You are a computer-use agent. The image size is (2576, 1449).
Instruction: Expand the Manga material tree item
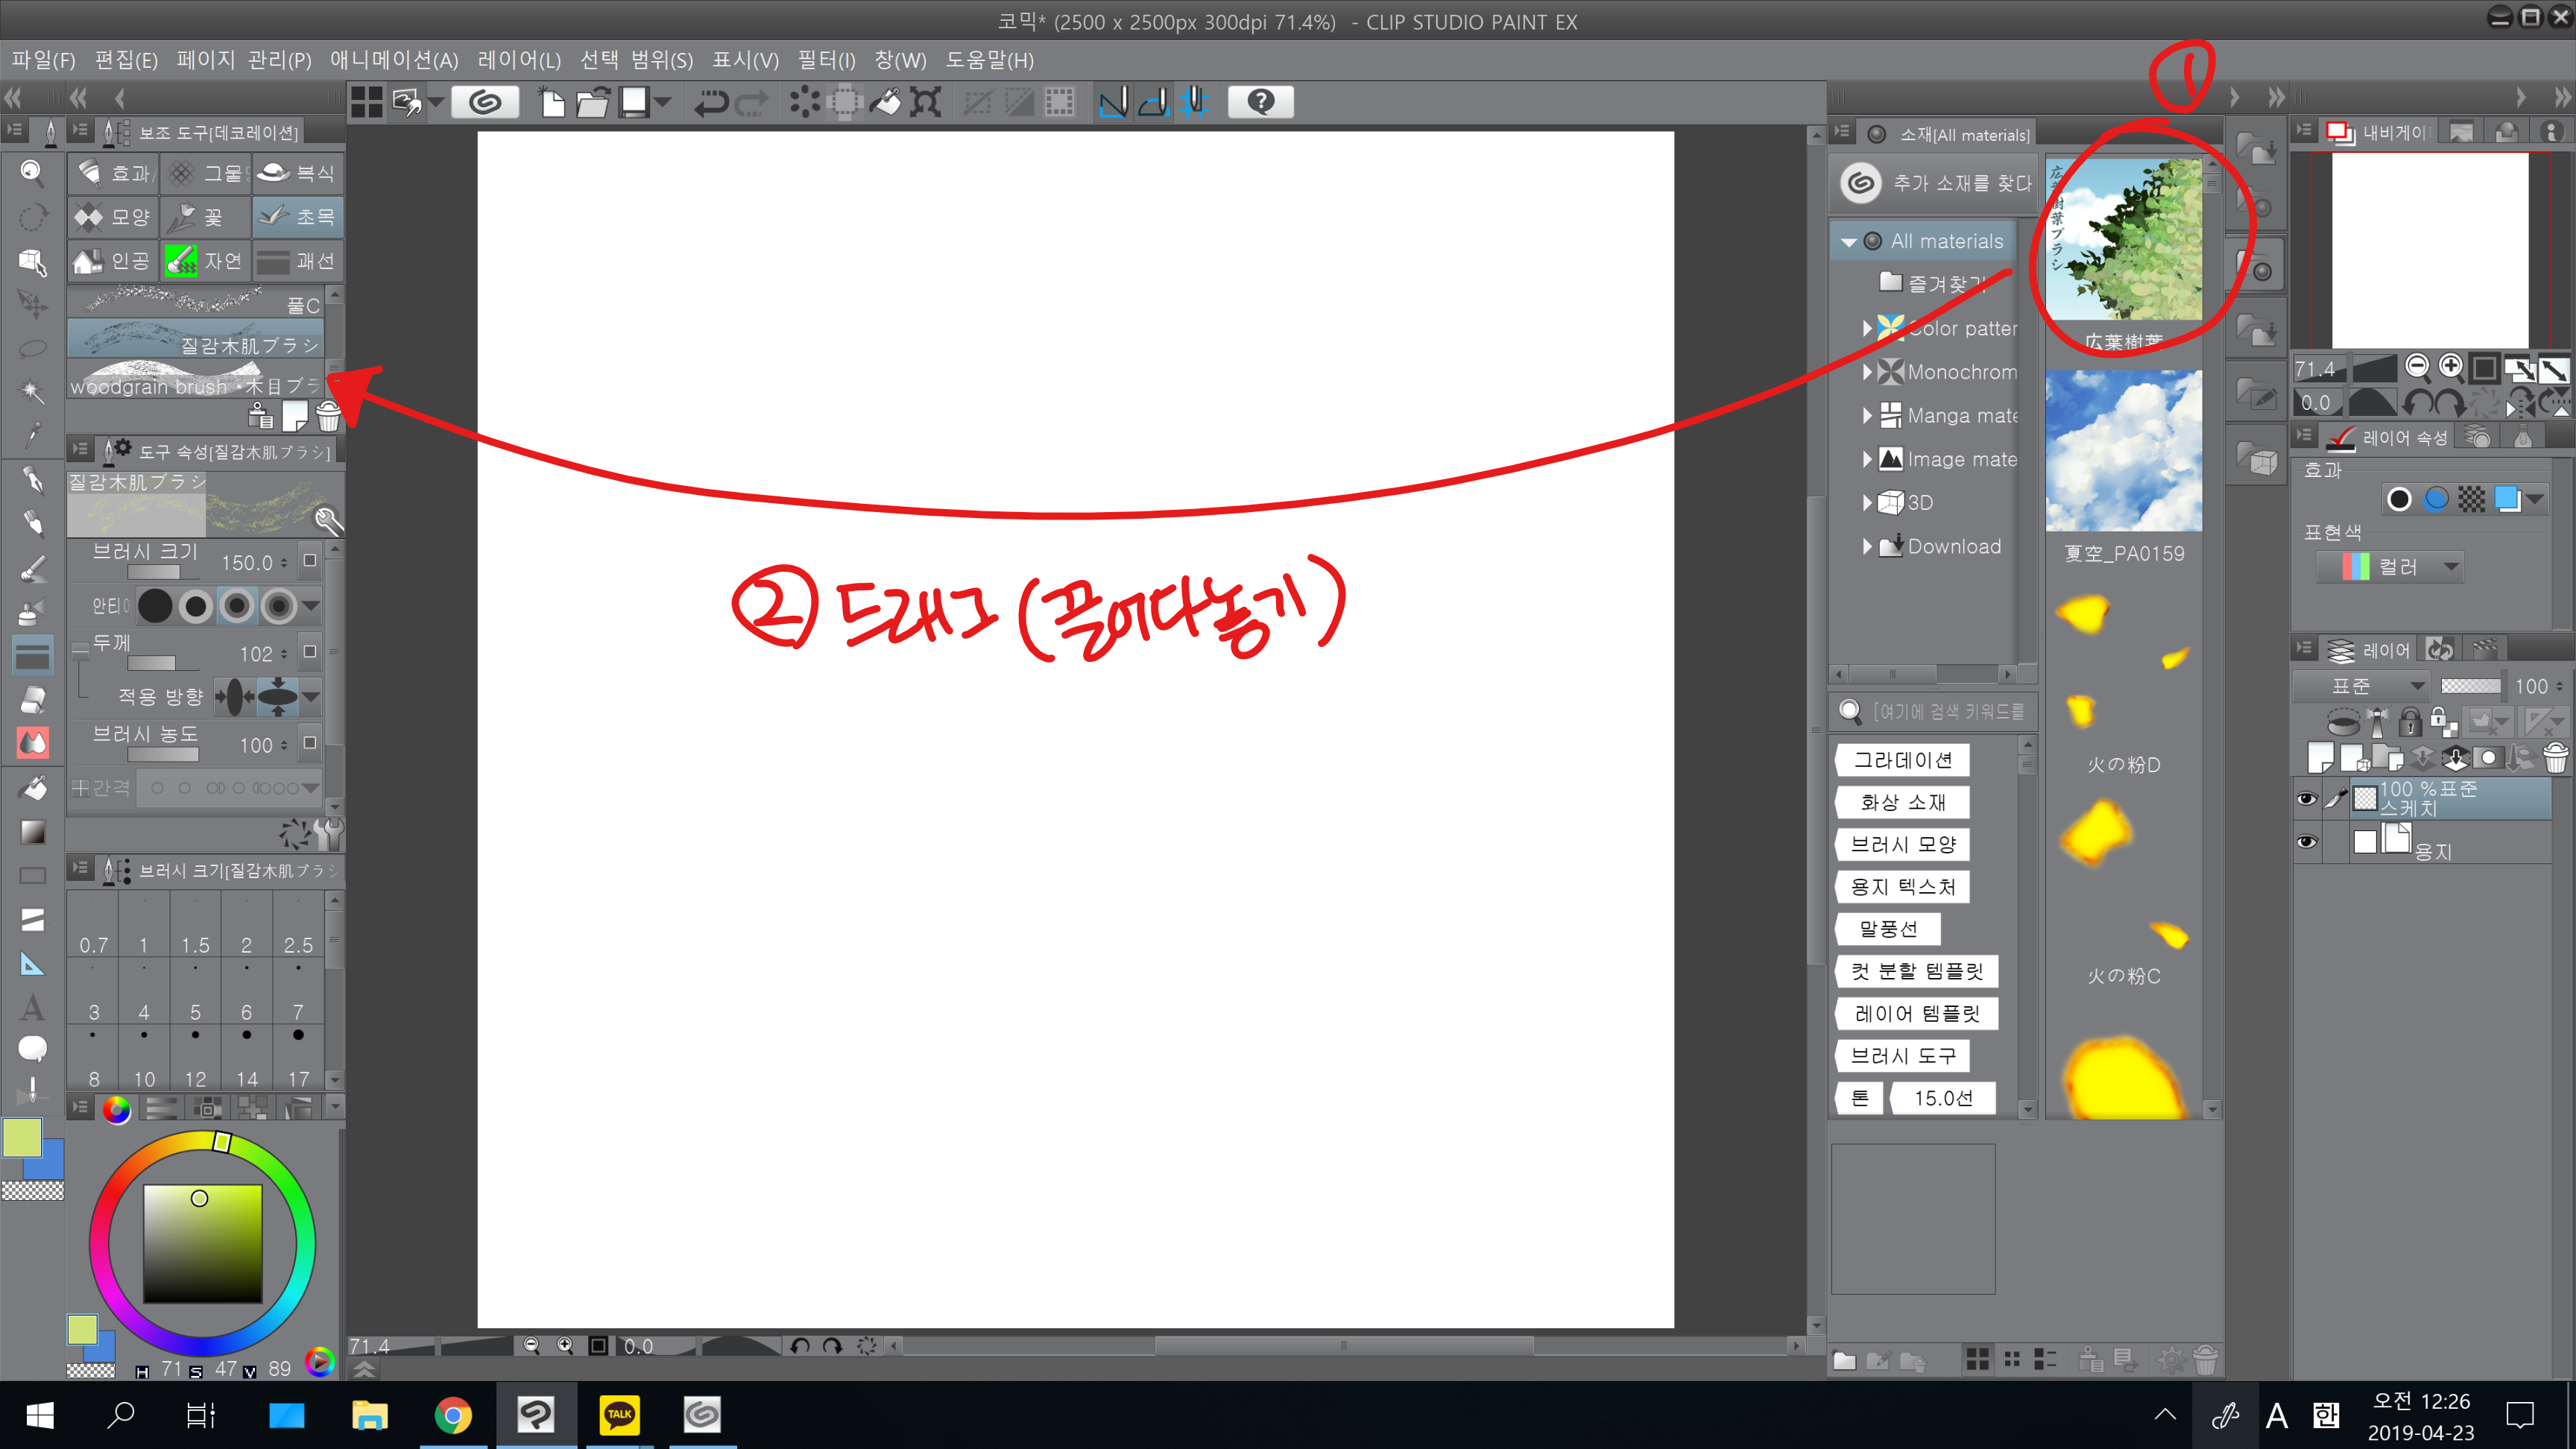point(1867,416)
